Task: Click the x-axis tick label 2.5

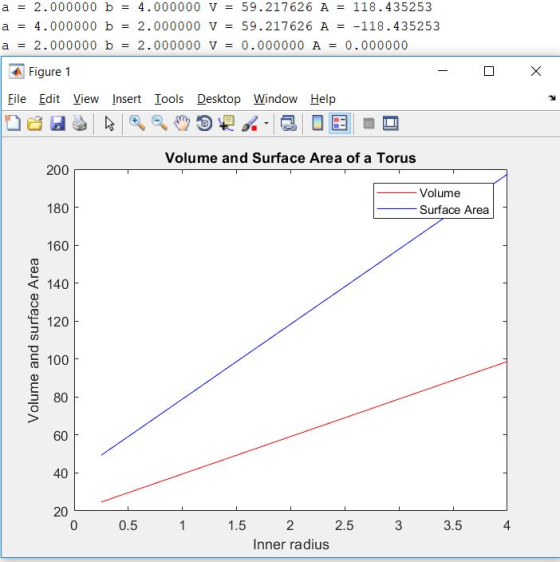Action: [344, 525]
